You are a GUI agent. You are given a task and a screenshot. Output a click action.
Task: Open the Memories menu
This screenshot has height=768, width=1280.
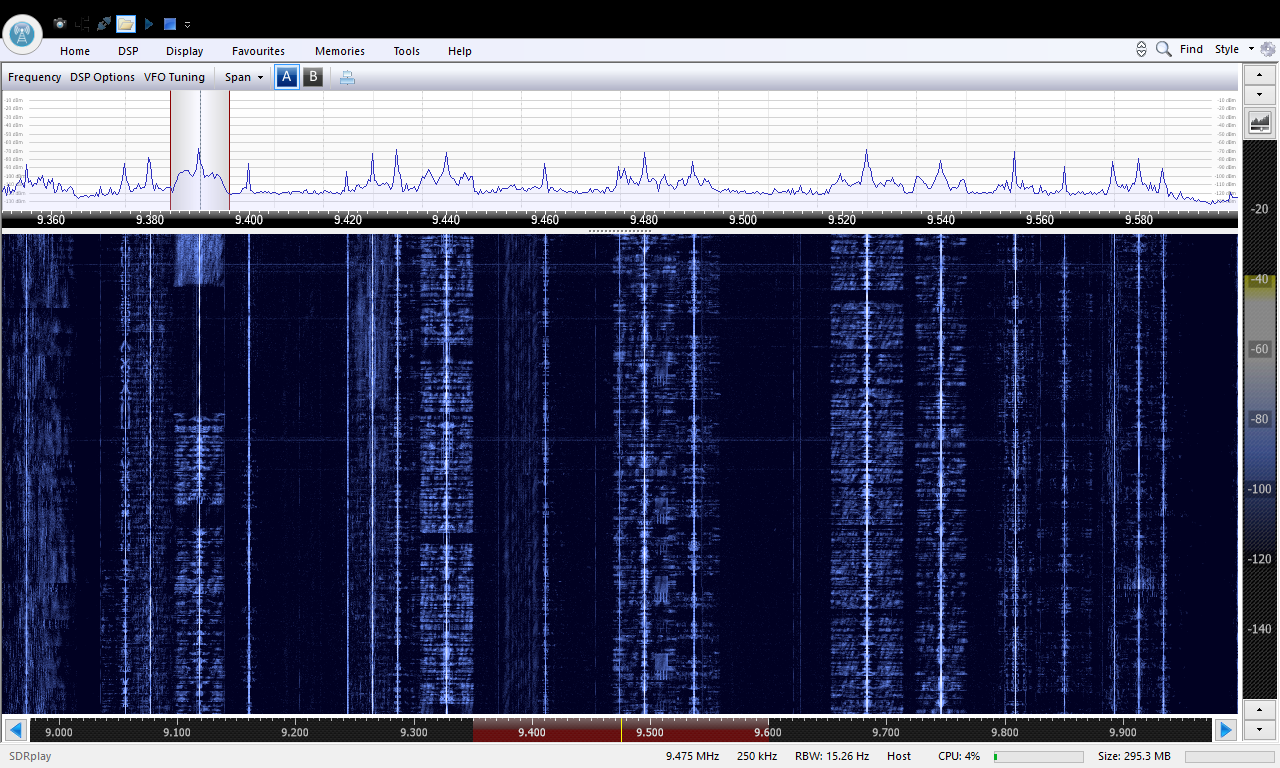point(339,51)
